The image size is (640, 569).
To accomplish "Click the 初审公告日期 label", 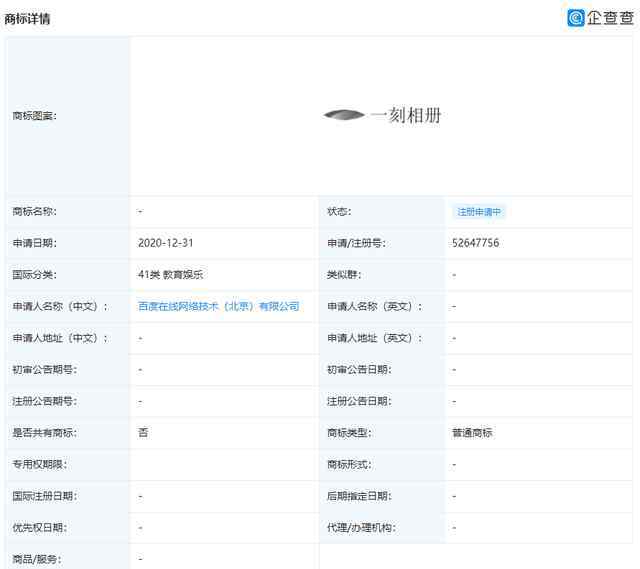I will pyautogui.click(x=360, y=369).
